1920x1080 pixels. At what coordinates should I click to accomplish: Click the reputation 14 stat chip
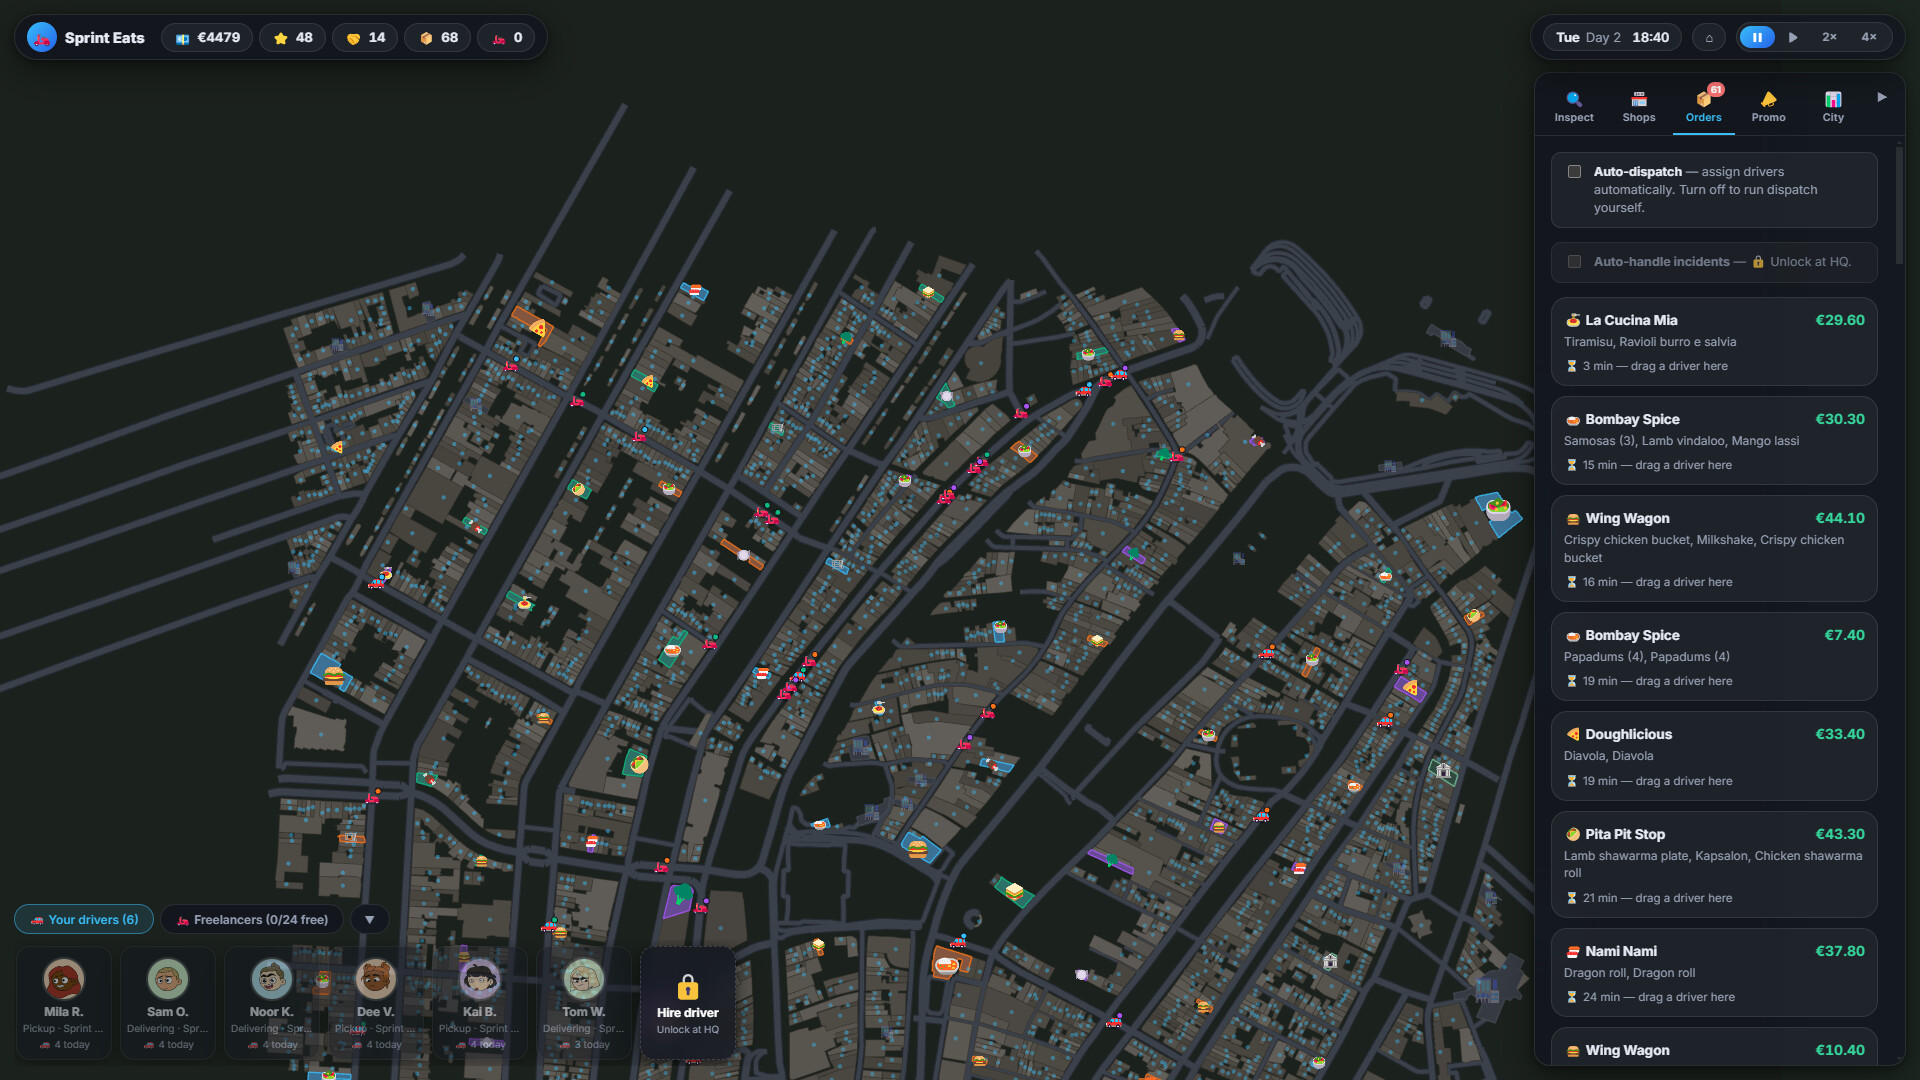click(x=365, y=38)
